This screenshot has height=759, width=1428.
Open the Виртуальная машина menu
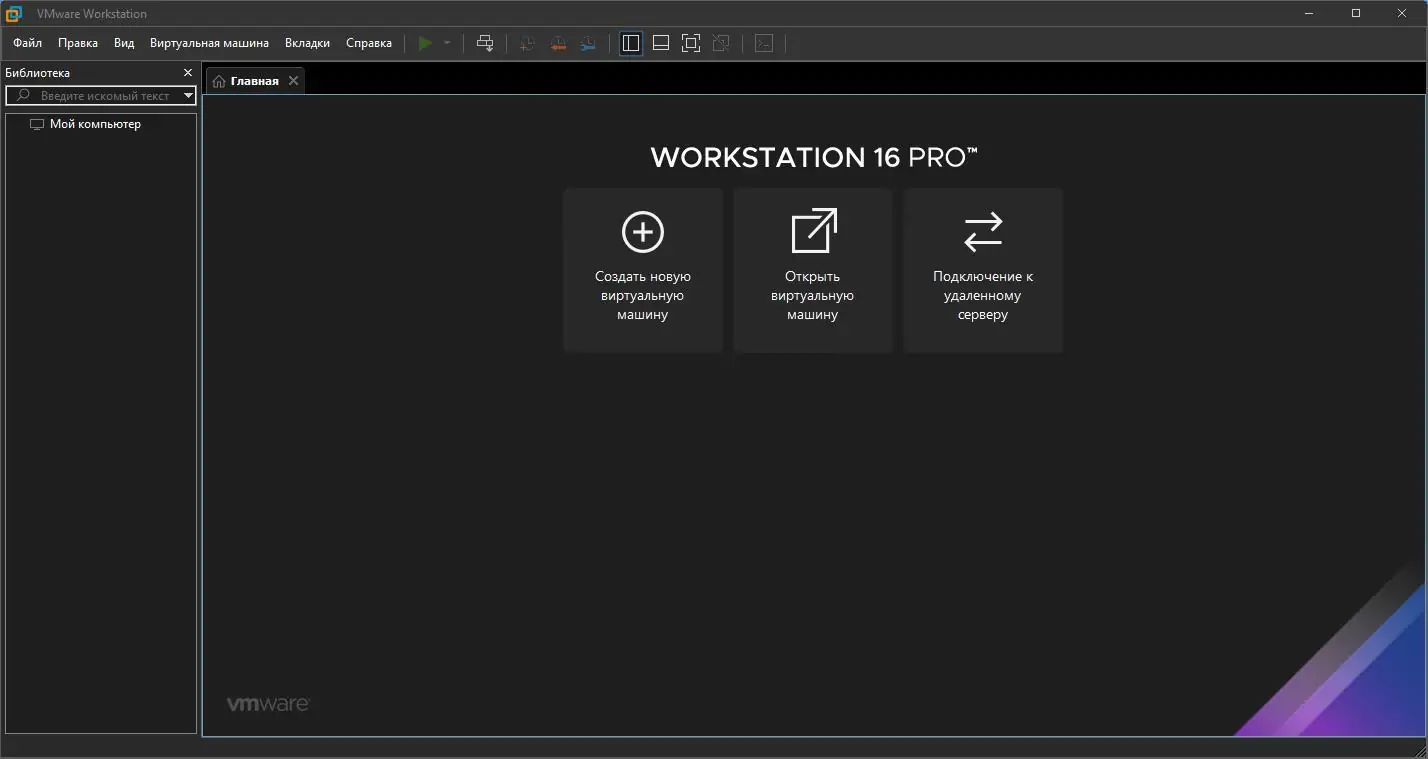pyautogui.click(x=209, y=43)
